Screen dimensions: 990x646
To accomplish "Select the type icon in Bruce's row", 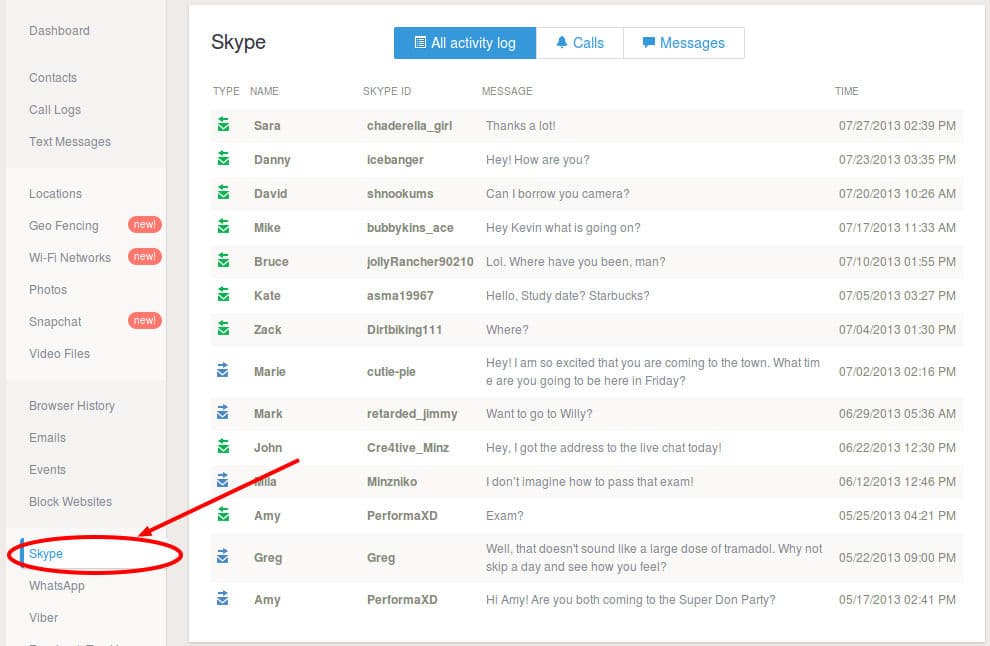I will (x=224, y=261).
